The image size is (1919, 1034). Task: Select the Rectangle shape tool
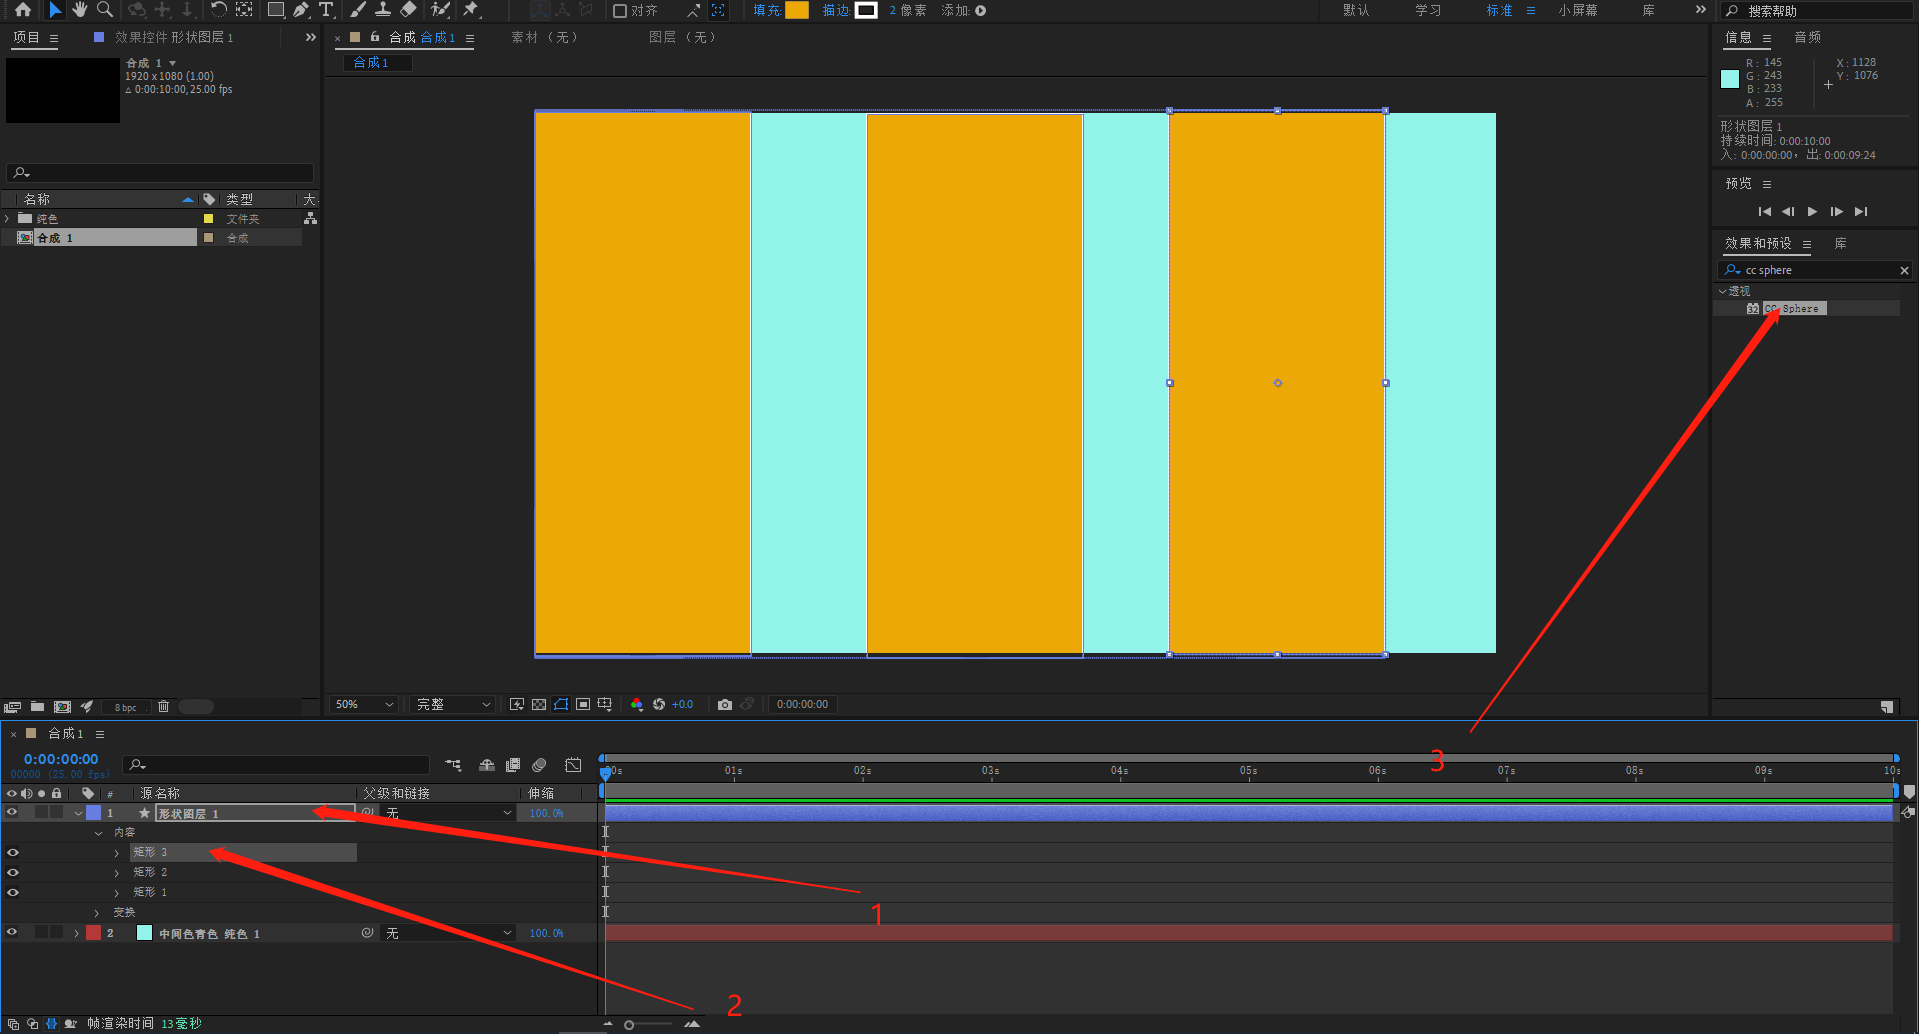coord(275,10)
